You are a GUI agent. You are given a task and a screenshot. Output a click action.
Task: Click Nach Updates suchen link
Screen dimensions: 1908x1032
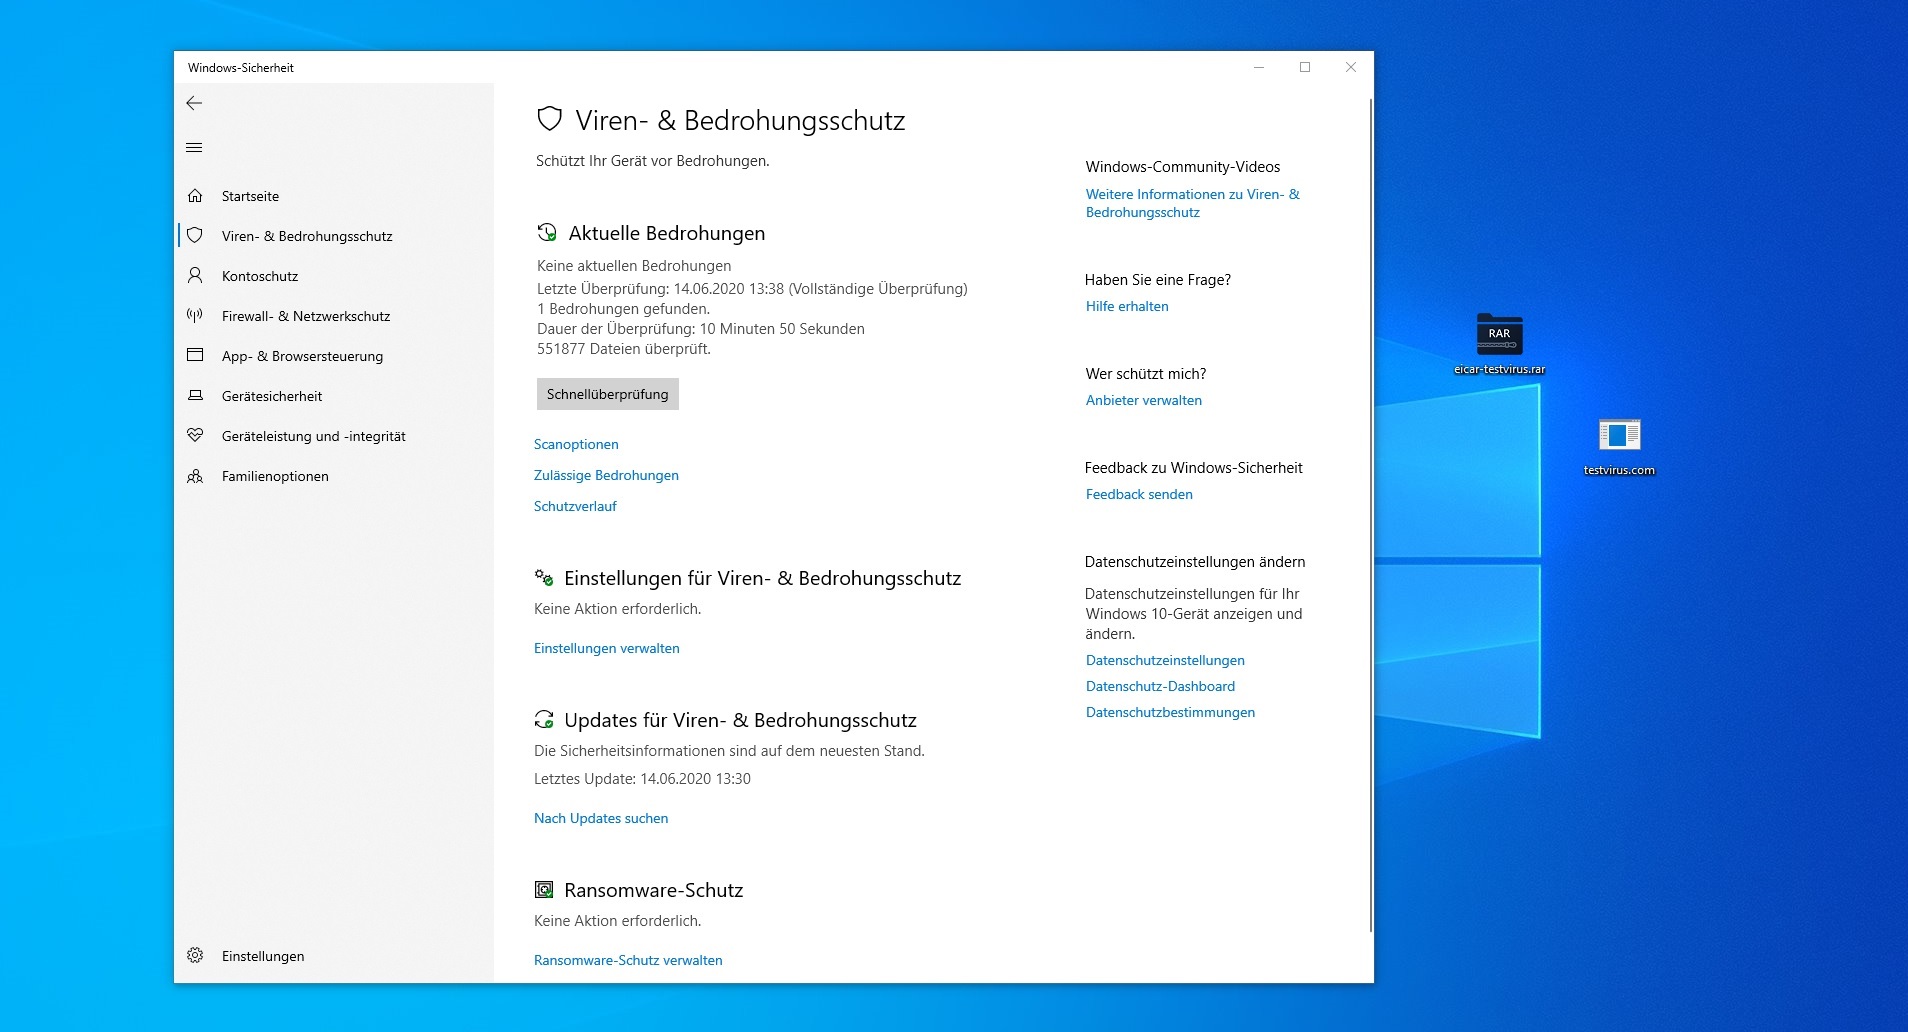pos(601,818)
